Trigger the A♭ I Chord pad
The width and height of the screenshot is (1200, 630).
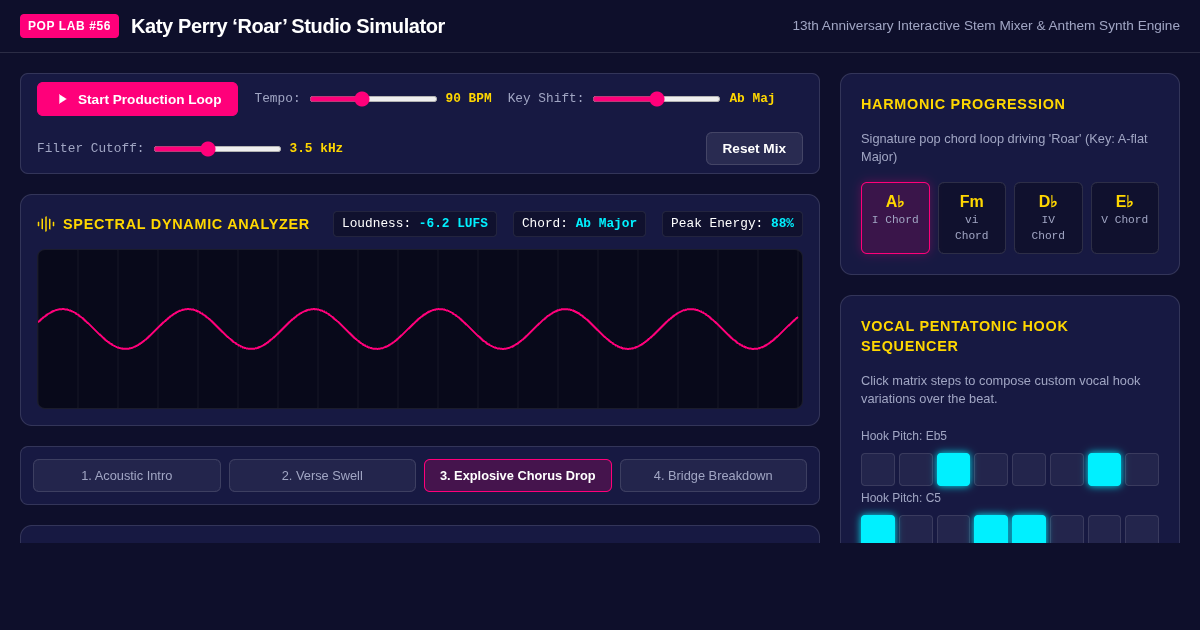(x=895, y=218)
